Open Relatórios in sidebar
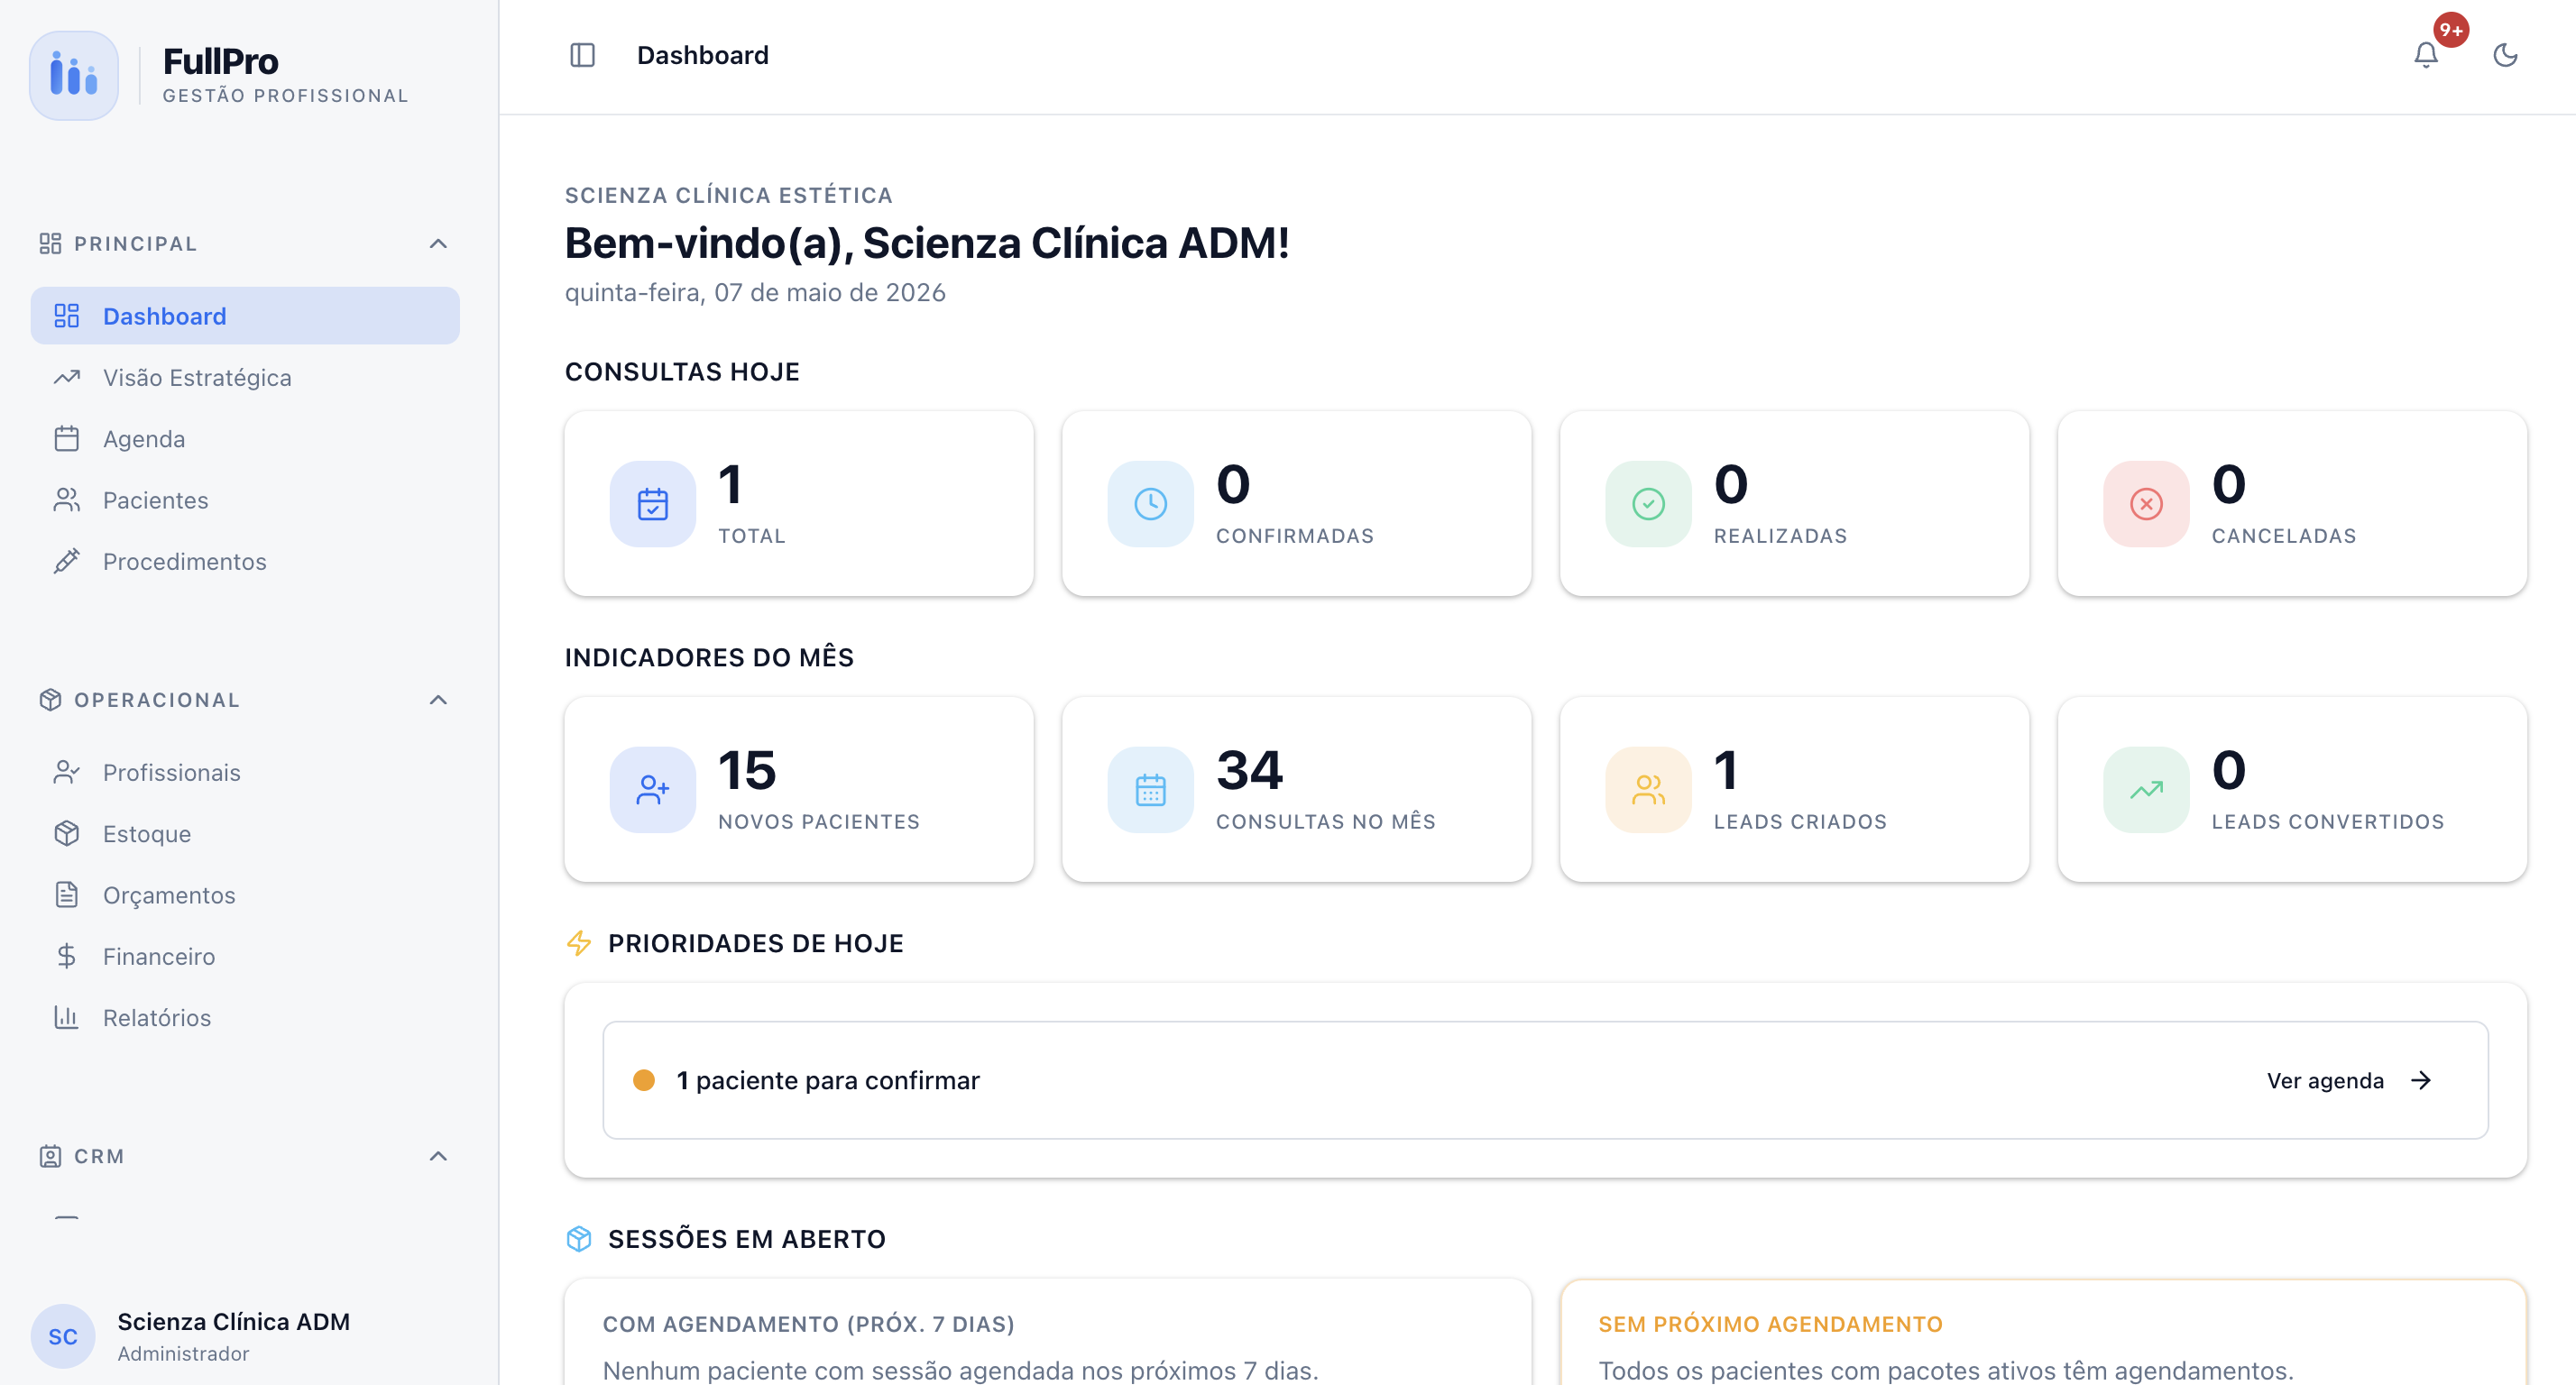Image resolution: width=2576 pixels, height=1385 pixels. (245, 1017)
